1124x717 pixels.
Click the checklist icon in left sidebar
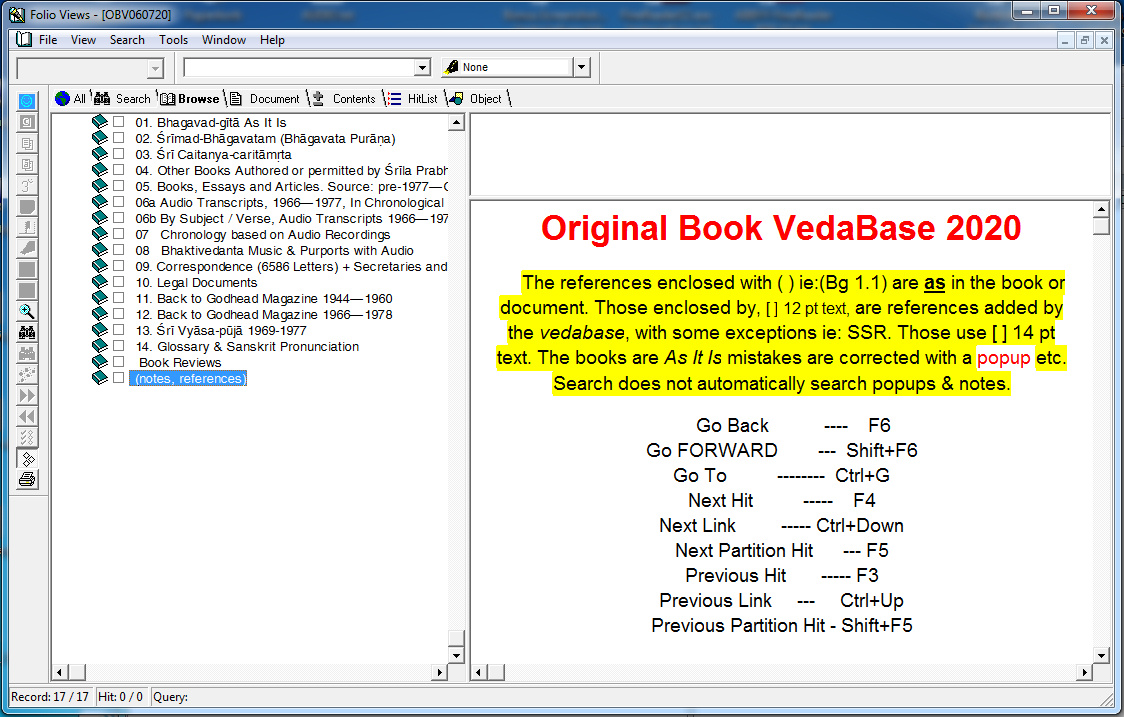27,437
